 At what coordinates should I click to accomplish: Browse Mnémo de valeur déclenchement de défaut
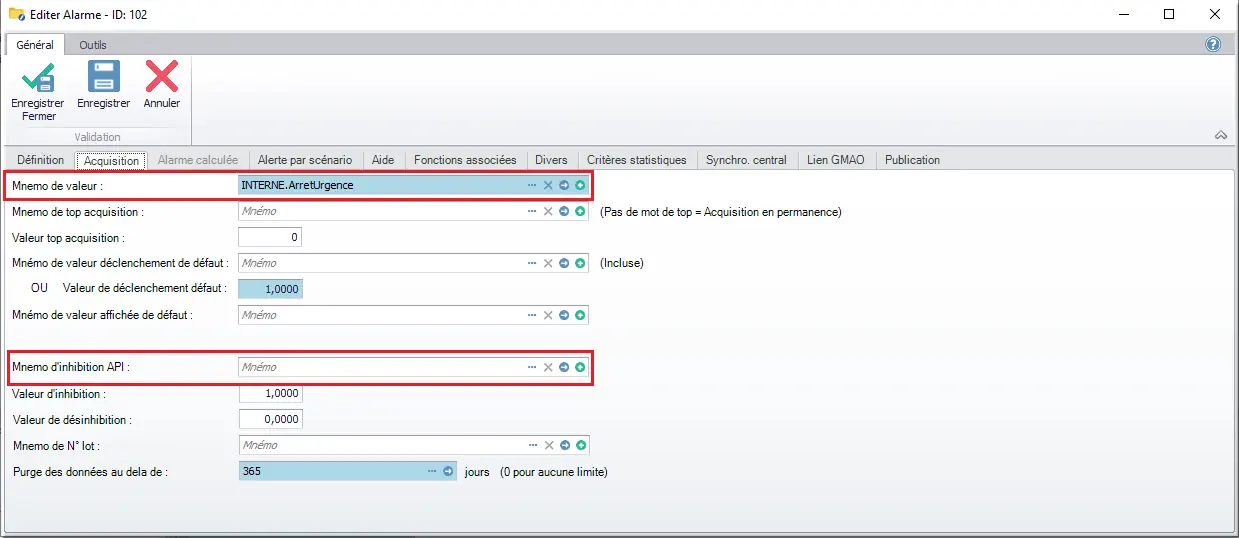point(532,263)
